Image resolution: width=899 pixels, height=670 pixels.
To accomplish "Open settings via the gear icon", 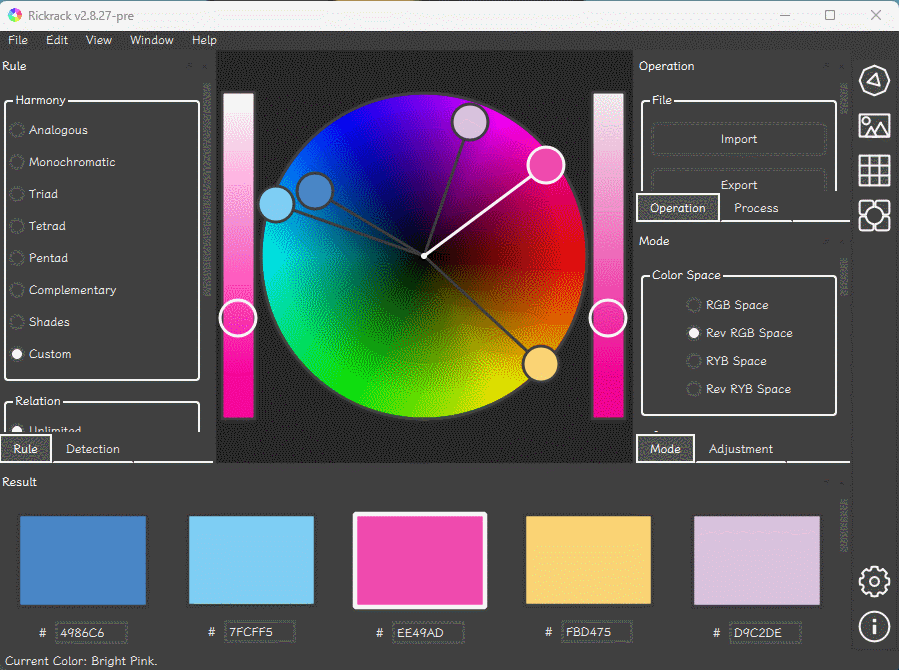I will click(874, 580).
